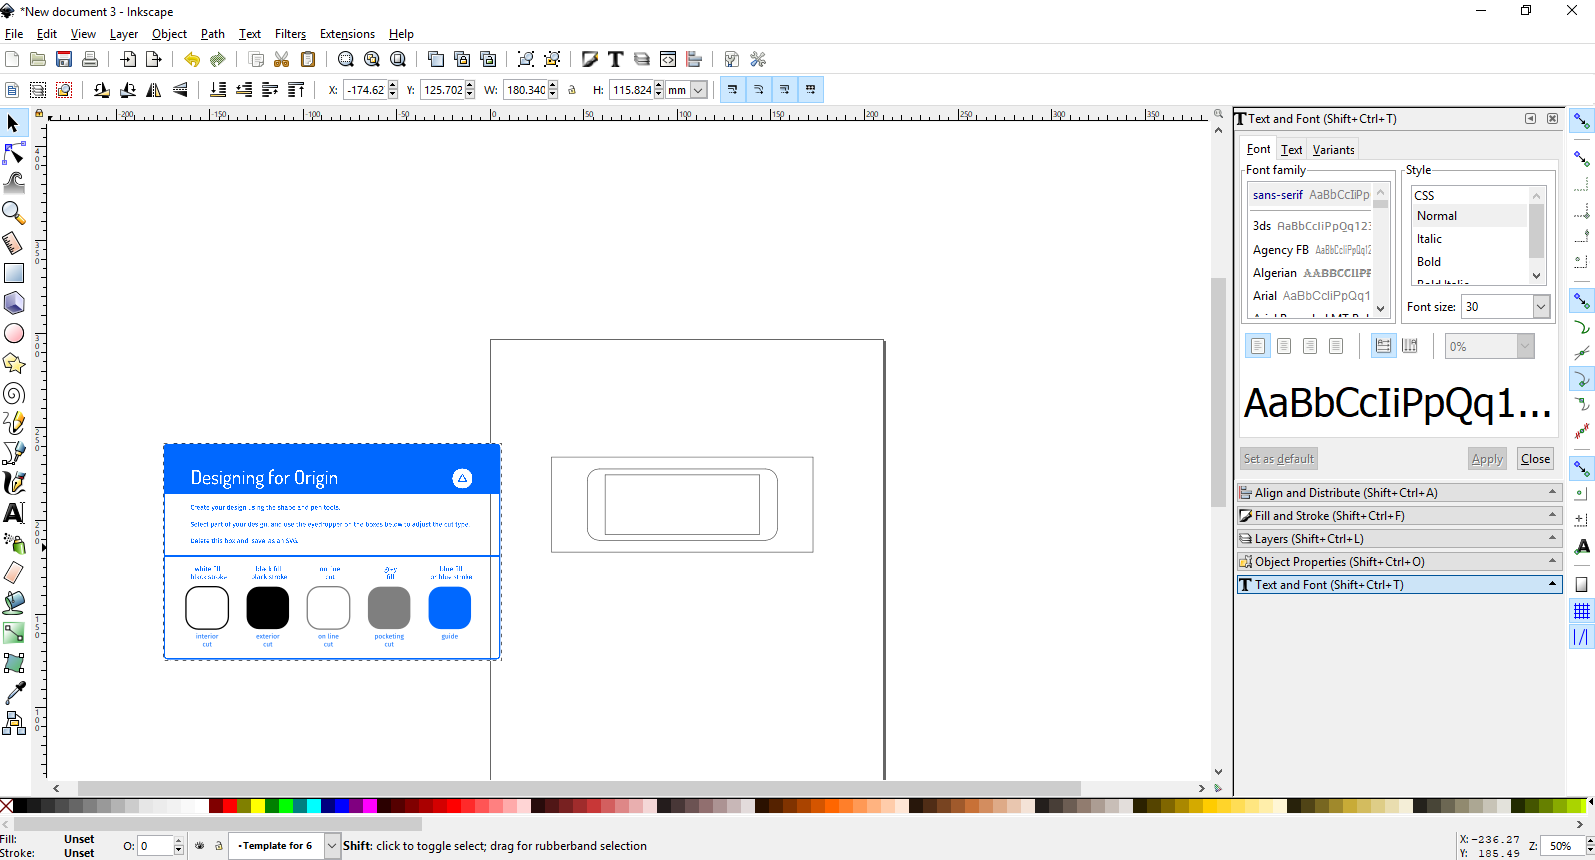Expand the Align and Distribute panel
This screenshot has height=860, width=1595.
(1399, 493)
